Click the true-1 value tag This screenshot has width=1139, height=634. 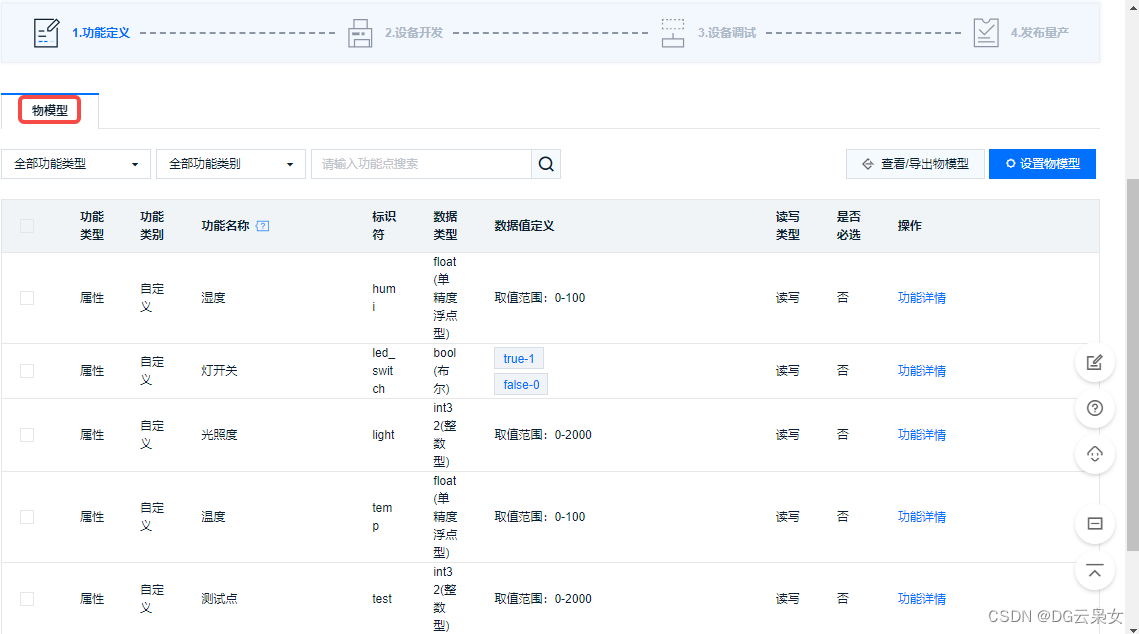[x=519, y=359]
